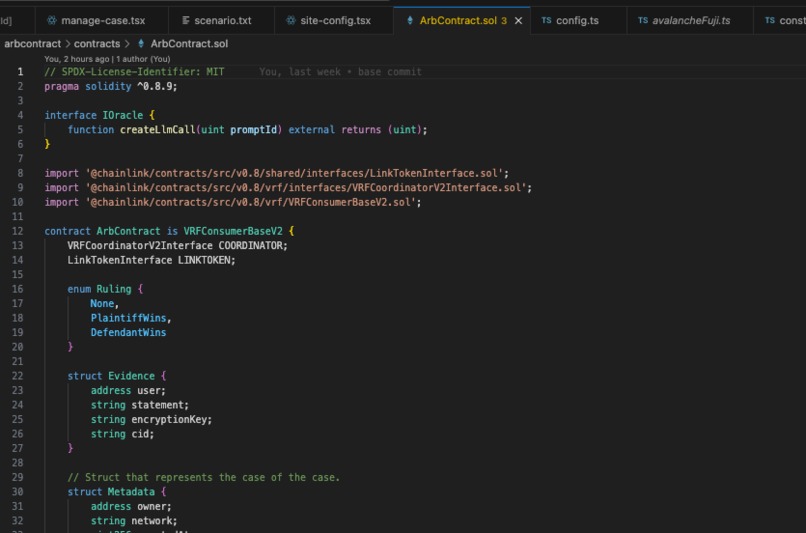Open the scenario.txt tab
806x533 pixels.
[222, 21]
